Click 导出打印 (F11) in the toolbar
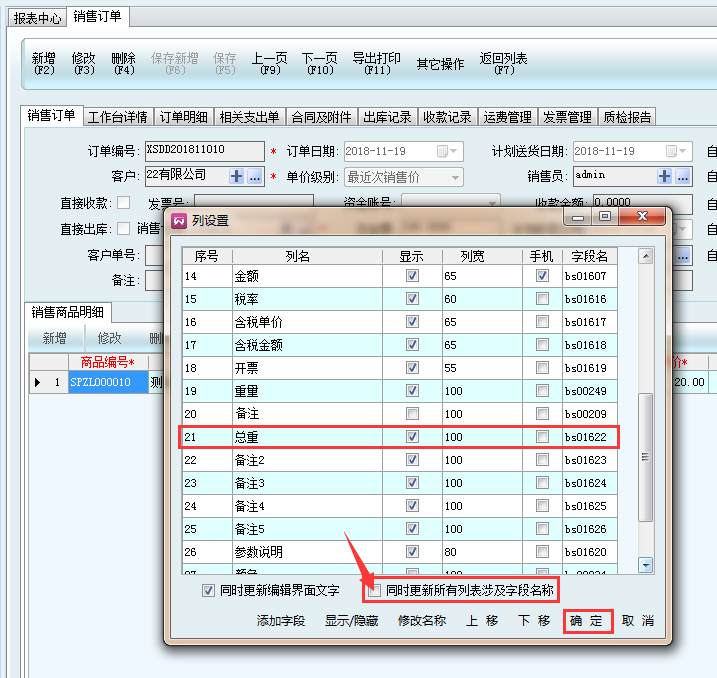The height and width of the screenshot is (678, 717). pos(377,64)
